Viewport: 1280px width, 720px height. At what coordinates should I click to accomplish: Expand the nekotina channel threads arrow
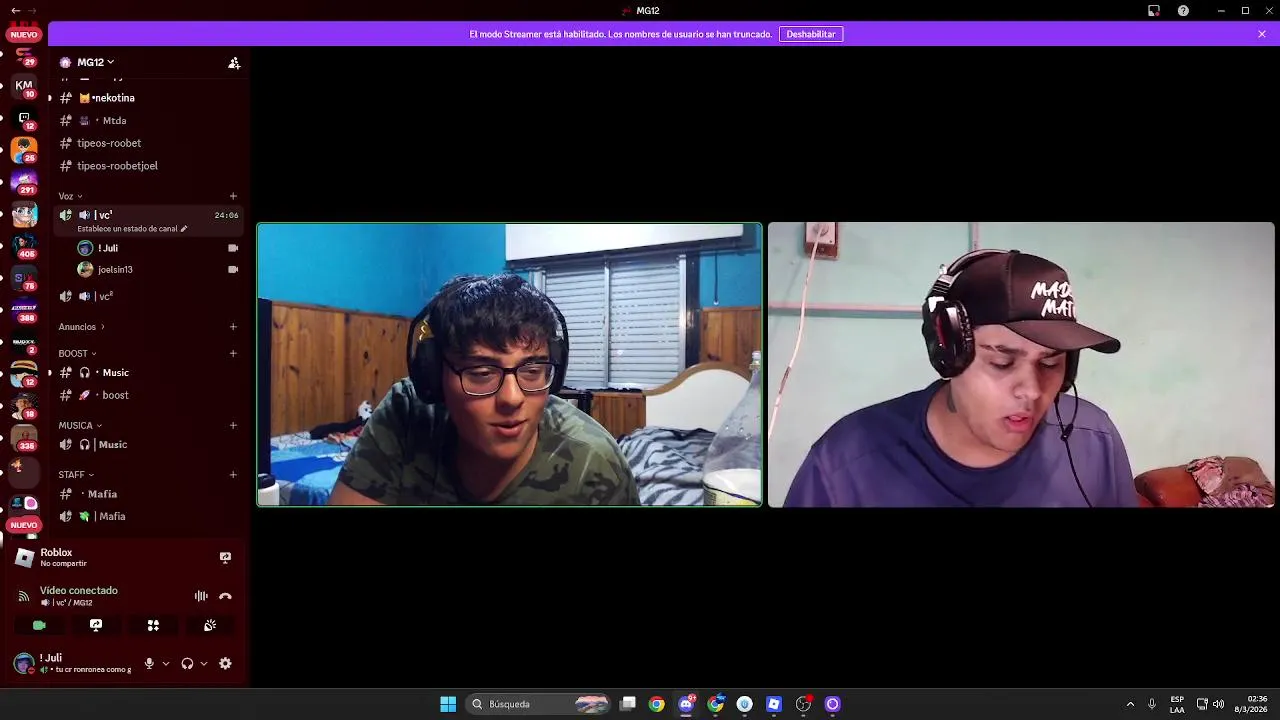tap(50, 98)
